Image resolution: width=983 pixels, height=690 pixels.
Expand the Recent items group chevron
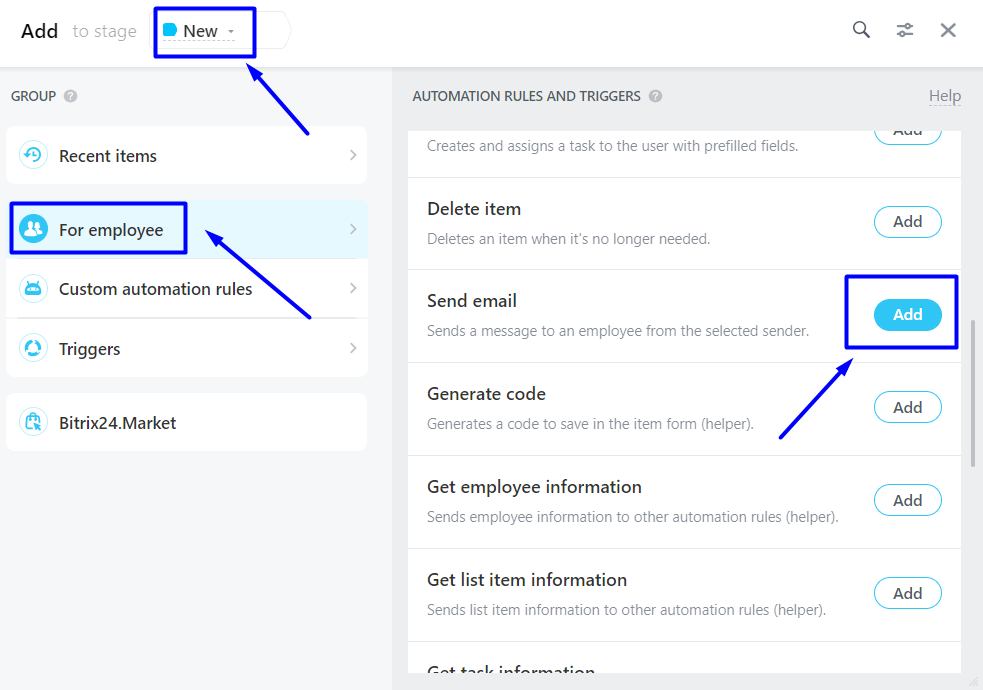point(353,155)
